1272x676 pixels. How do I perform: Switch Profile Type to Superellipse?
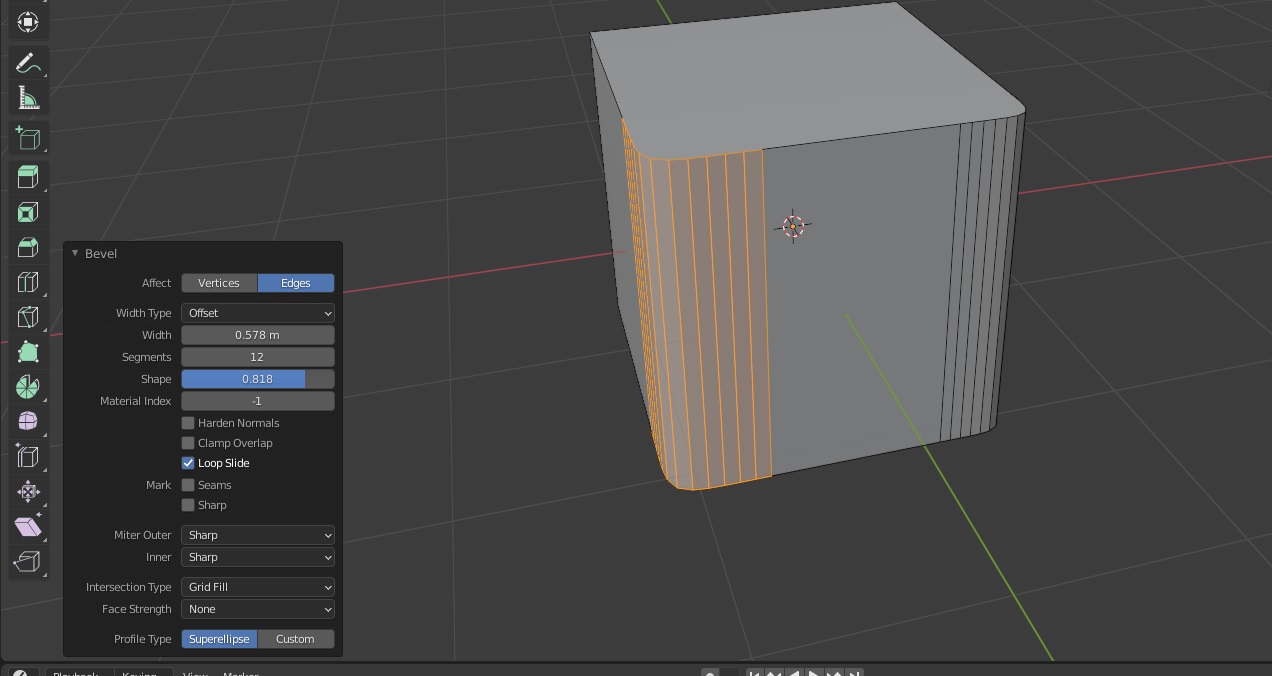(x=219, y=639)
